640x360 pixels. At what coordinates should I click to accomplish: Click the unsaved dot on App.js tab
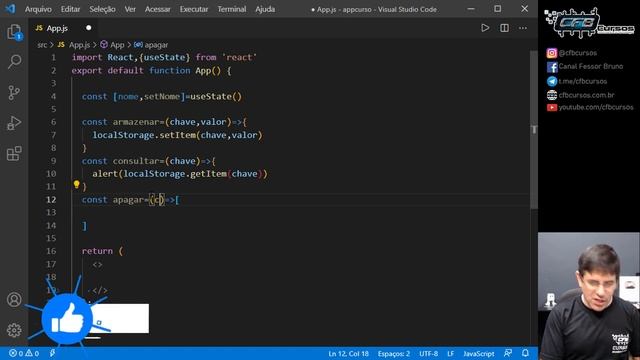(89, 28)
